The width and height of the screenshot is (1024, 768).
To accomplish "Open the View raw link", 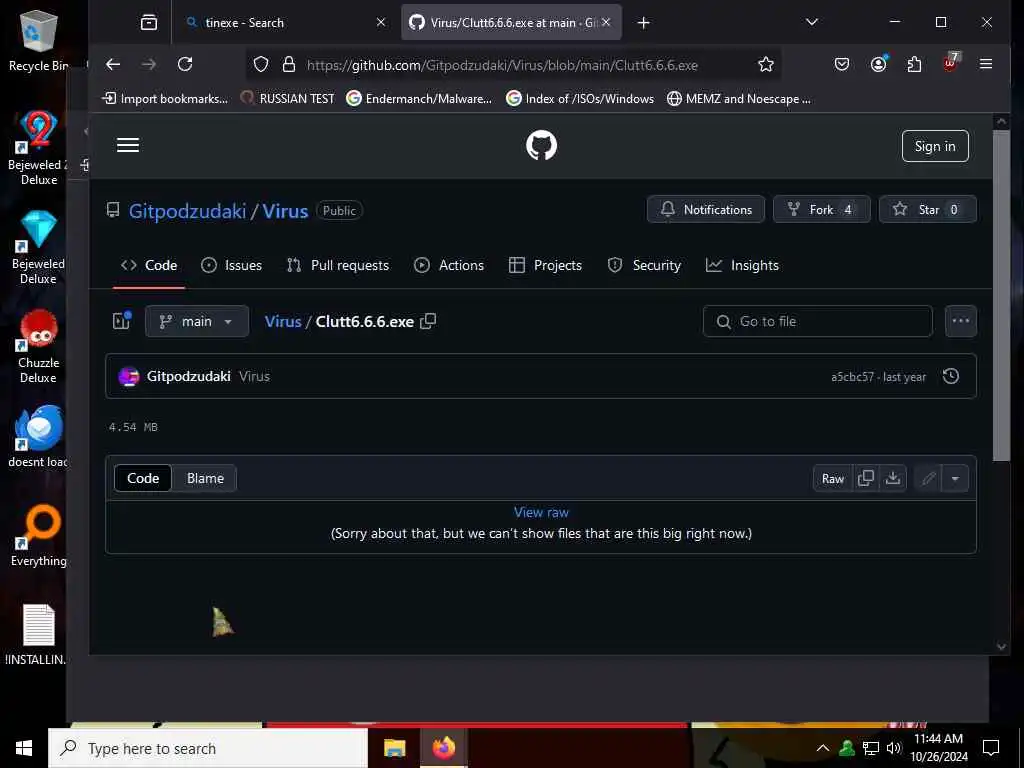I will coord(541,512).
